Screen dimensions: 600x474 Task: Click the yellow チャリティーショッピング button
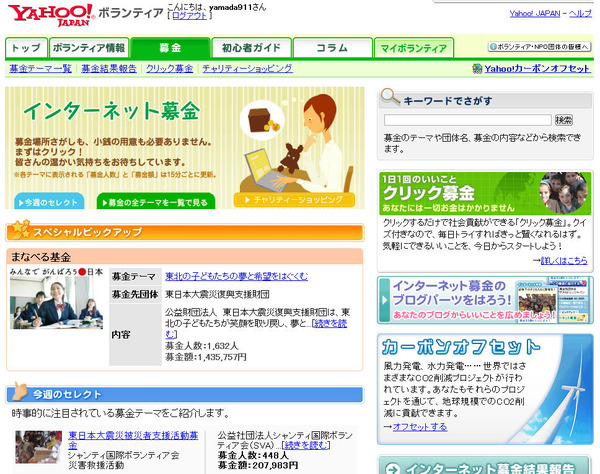pos(294,200)
